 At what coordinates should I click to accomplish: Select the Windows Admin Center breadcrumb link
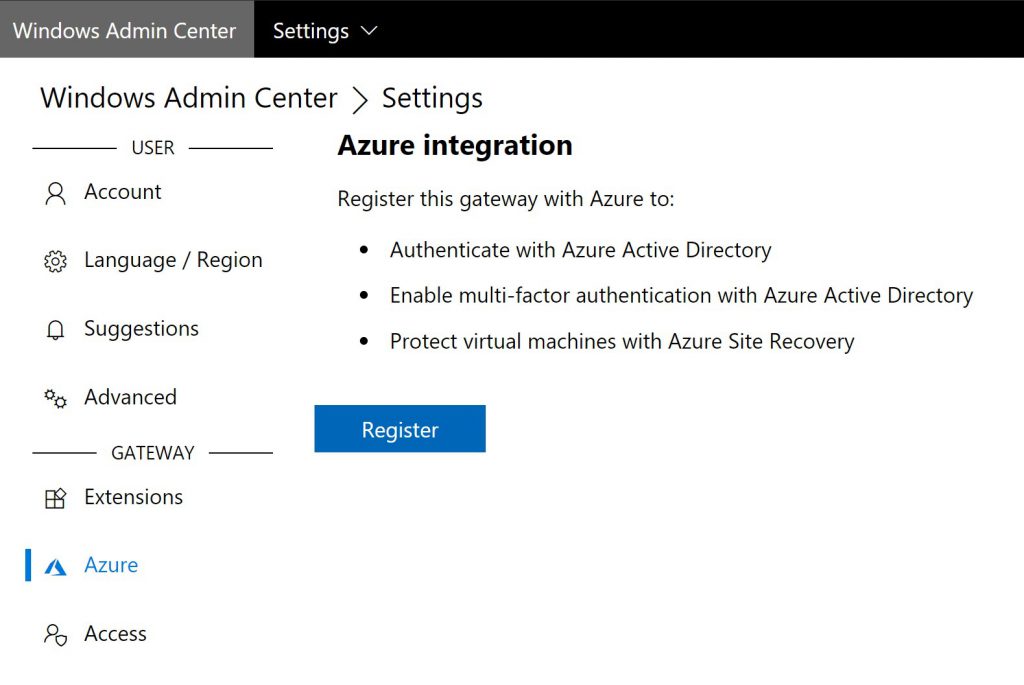(x=189, y=98)
